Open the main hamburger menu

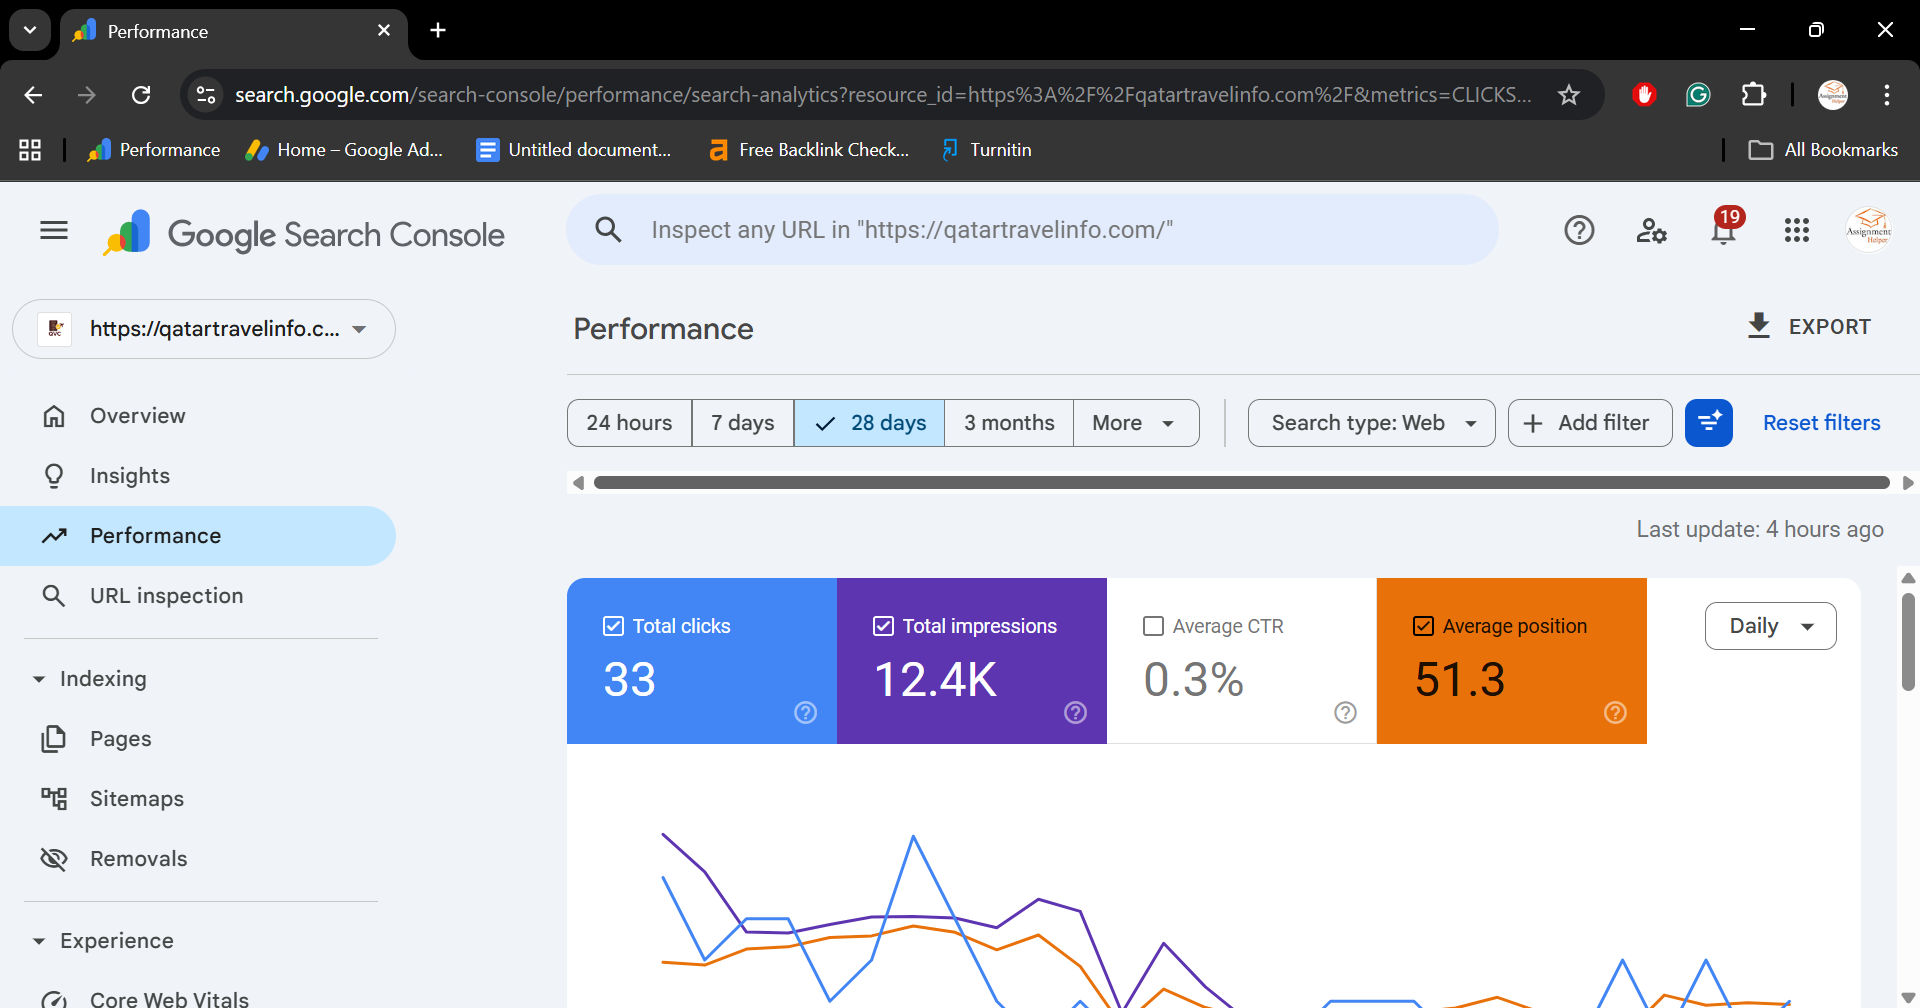(x=54, y=231)
